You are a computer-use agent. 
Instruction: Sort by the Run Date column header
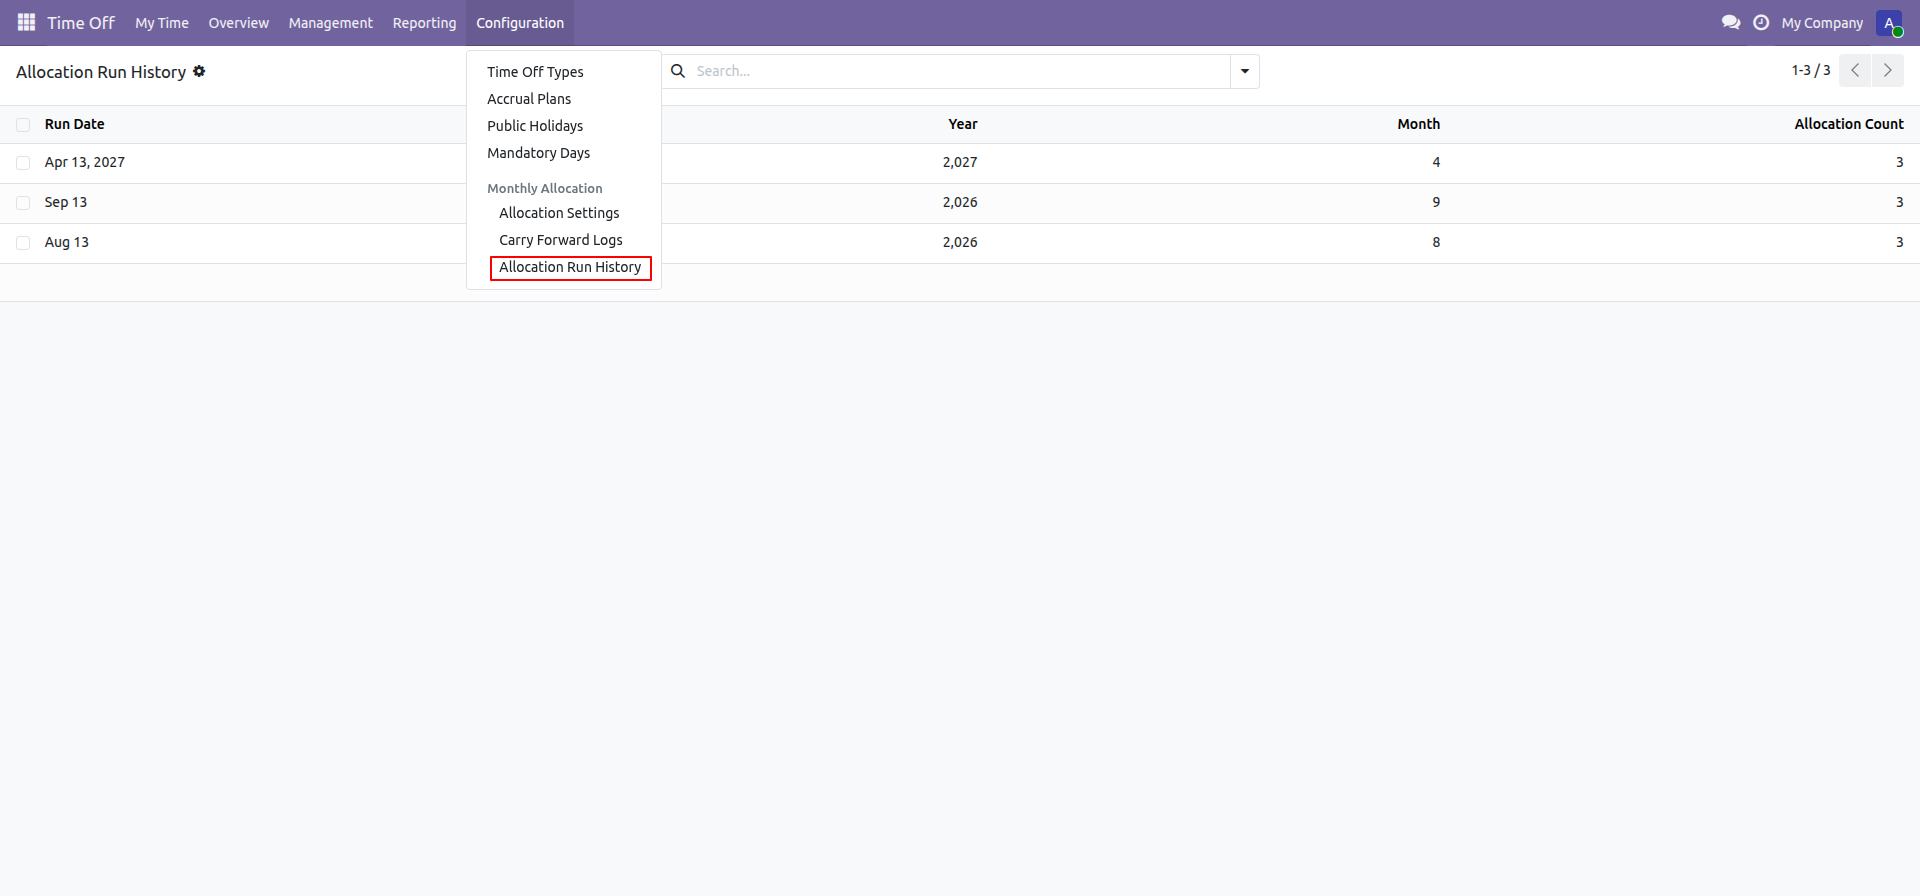point(75,124)
